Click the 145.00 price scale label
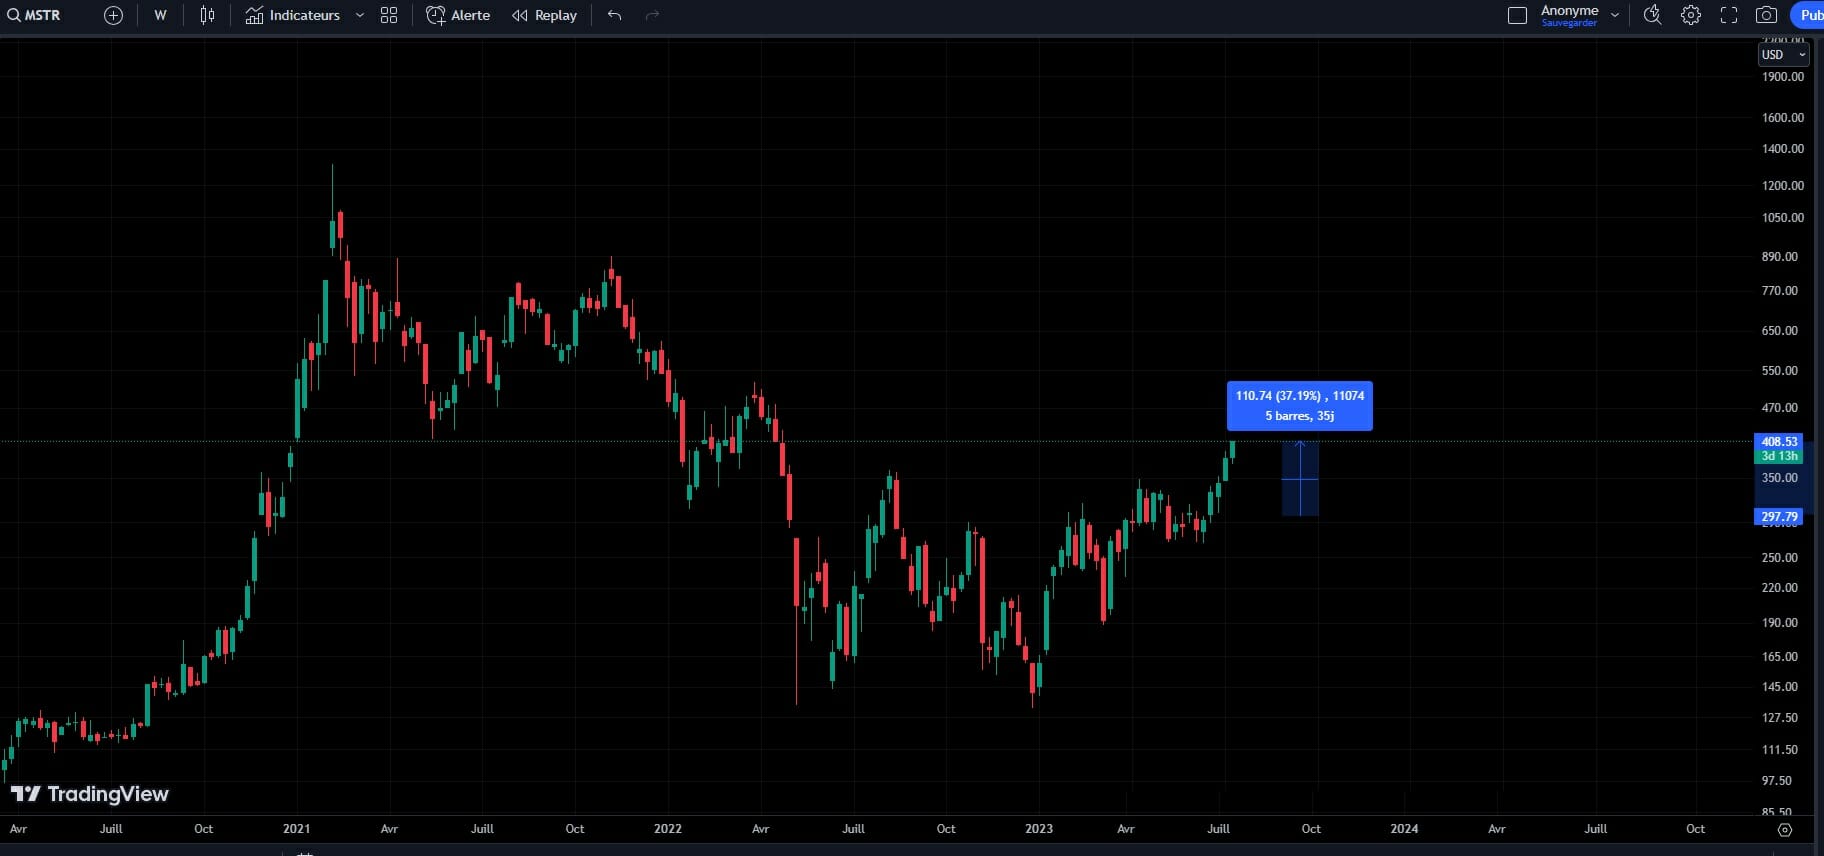The height and width of the screenshot is (856, 1824). click(x=1779, y=686)
